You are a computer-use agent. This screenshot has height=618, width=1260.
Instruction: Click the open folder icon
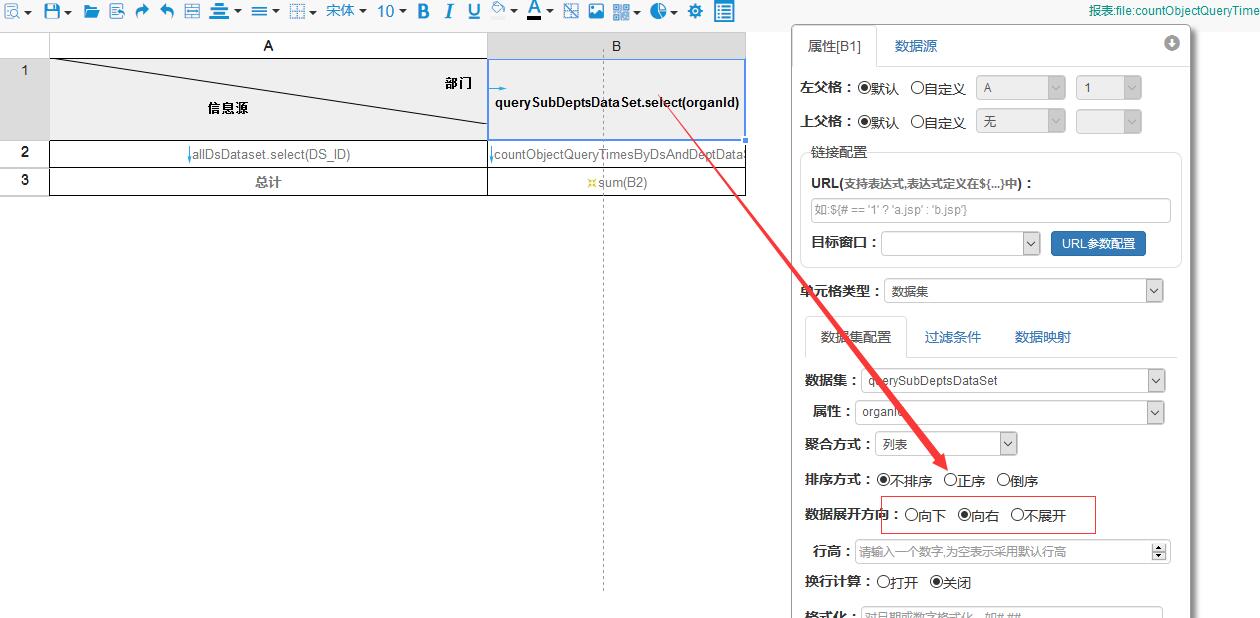(91, 12)
